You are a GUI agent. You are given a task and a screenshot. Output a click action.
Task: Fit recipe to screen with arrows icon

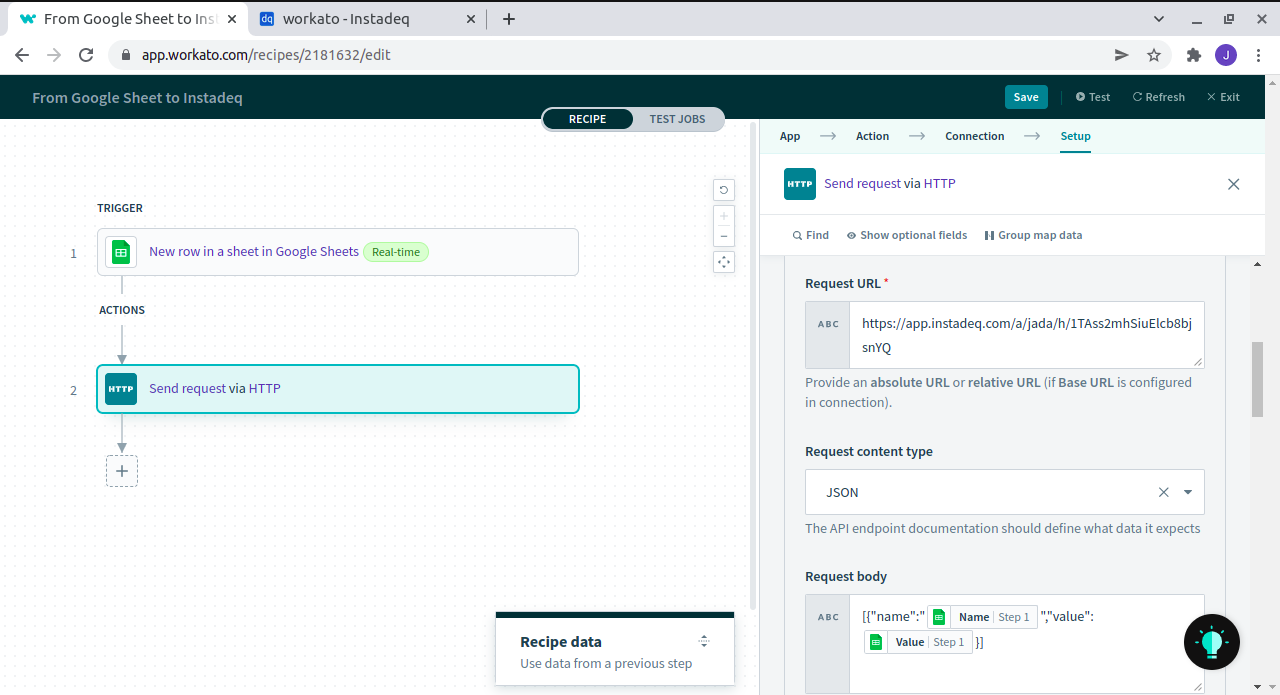pos(724,262)
